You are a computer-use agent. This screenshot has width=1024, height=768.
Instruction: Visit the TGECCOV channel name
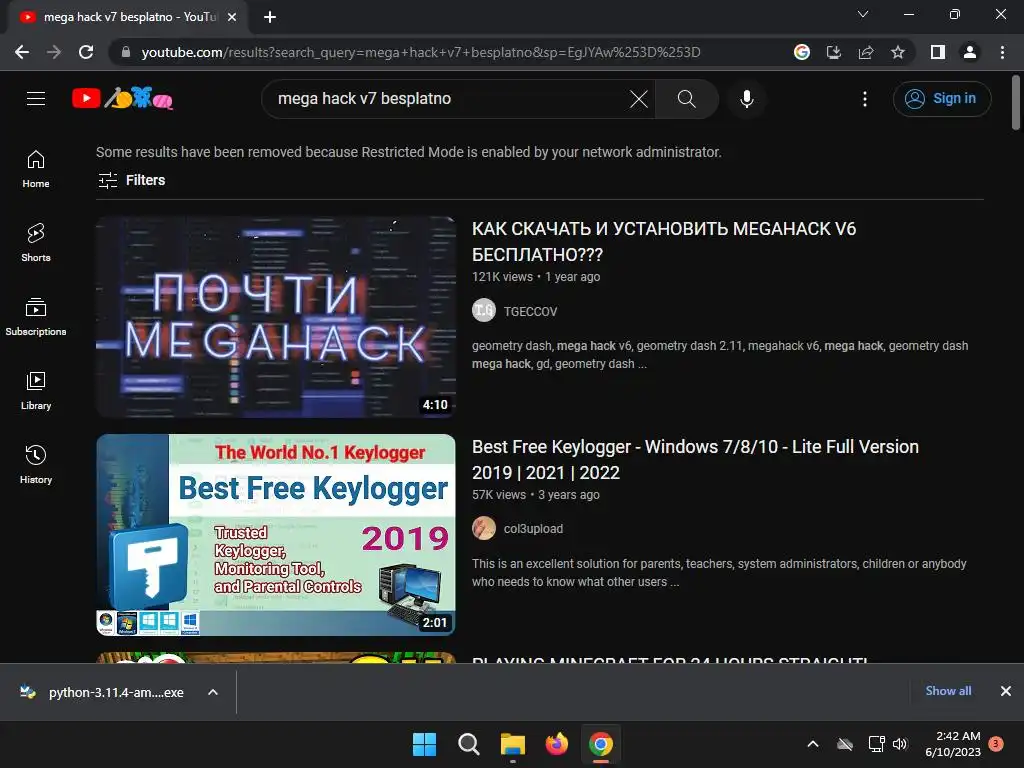(x=530, y=312)
